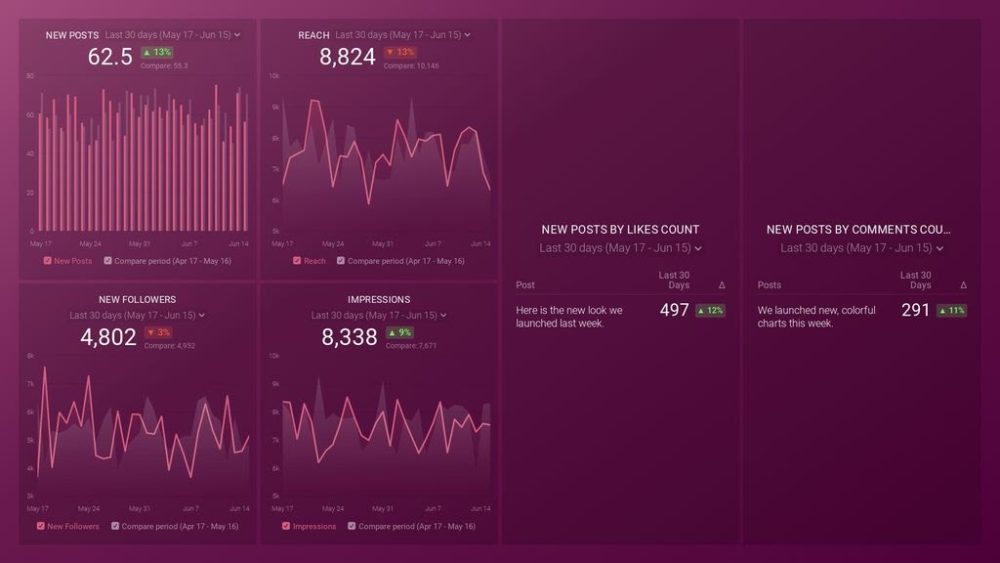The image size is (1000, 563).
Task: Click the delta column header in likes table
Action: (x=722, y=285)
